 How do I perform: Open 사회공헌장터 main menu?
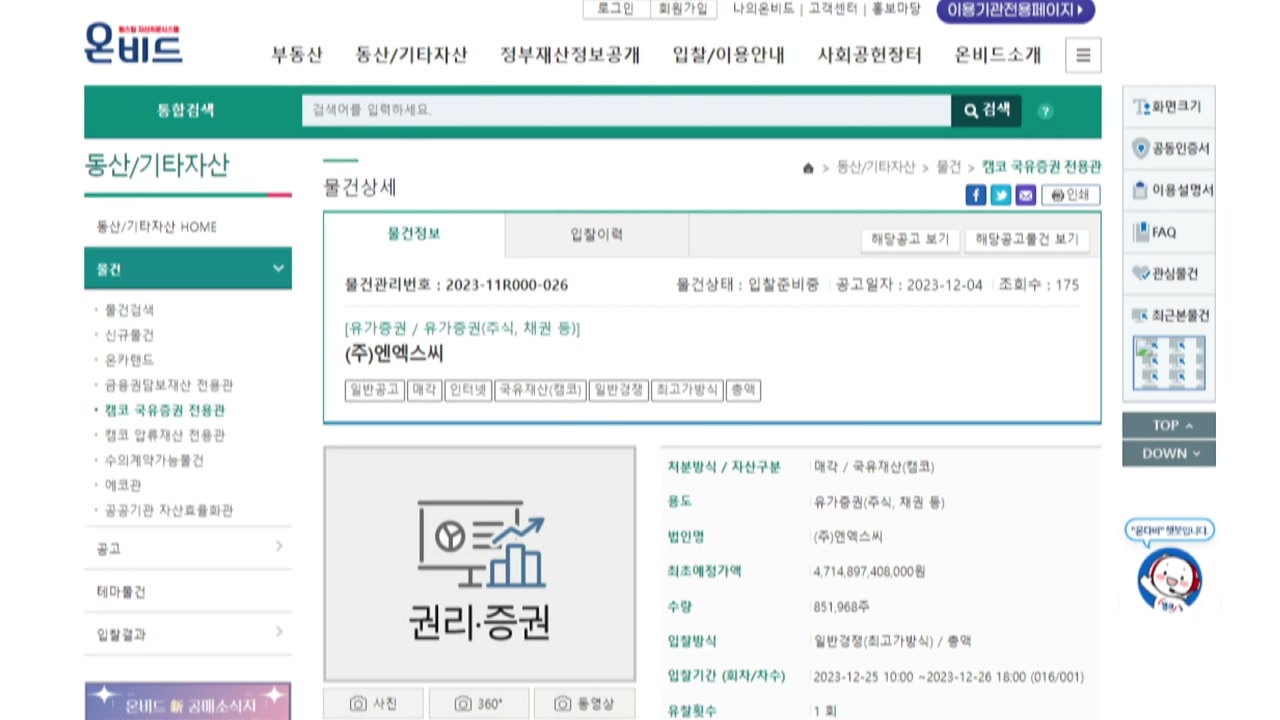click(x=870, y=55)
